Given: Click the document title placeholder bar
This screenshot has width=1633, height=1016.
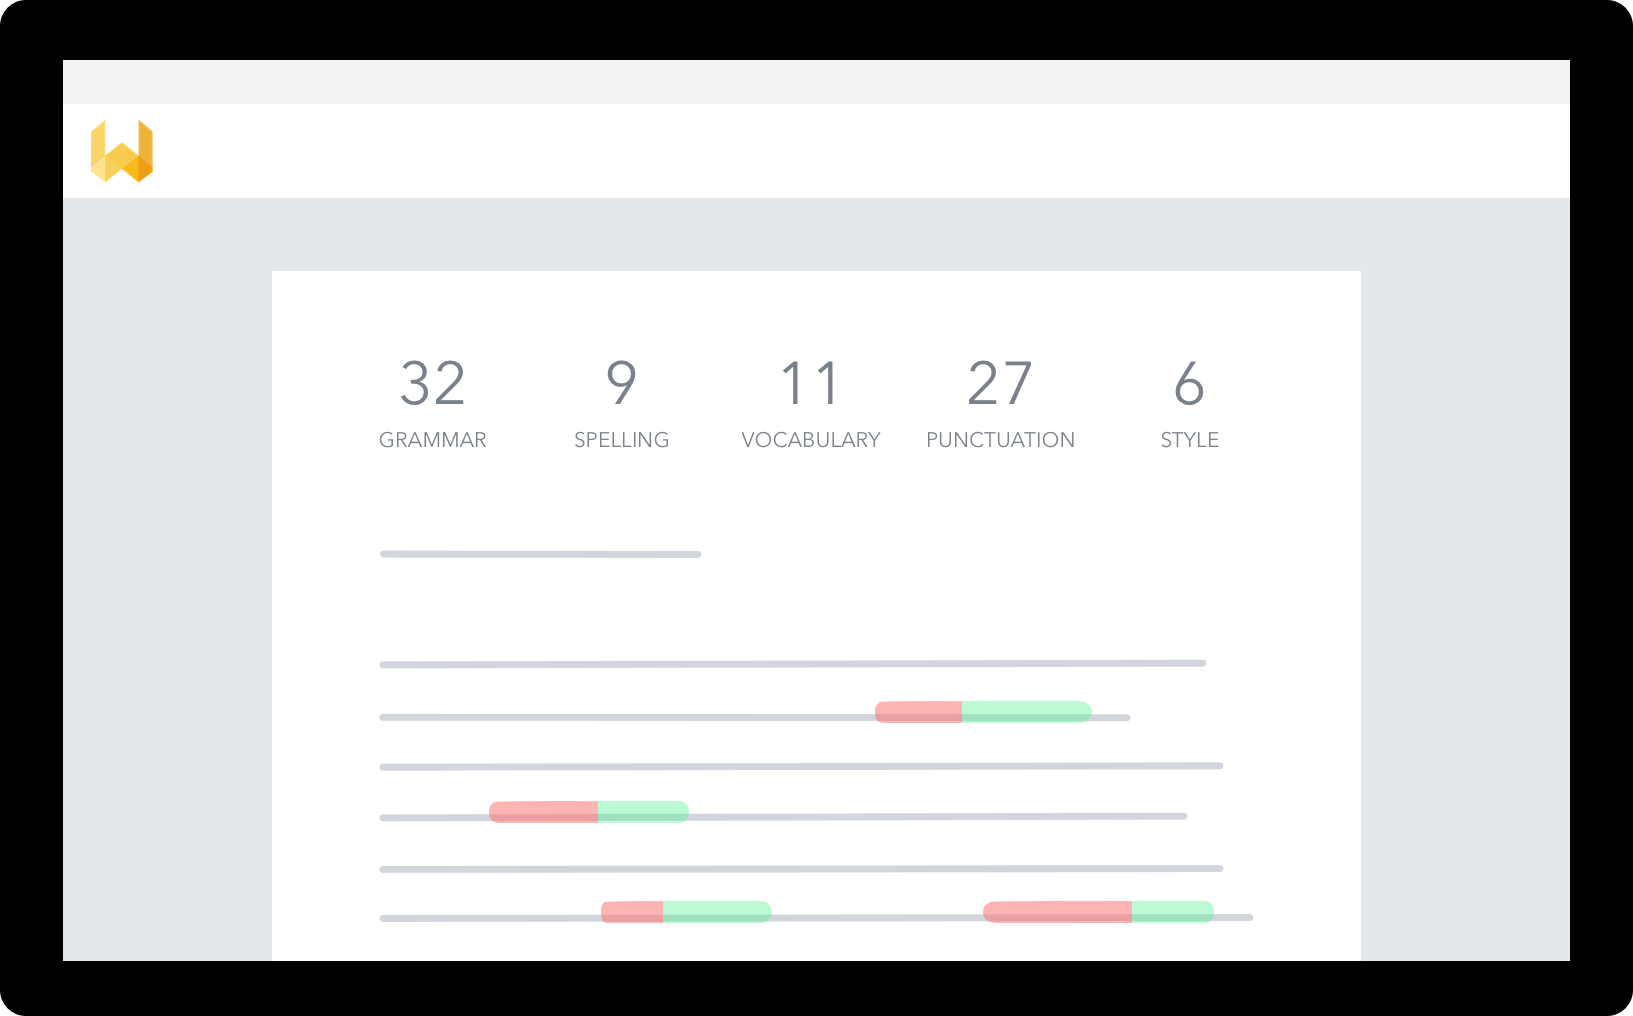Looking at the screenshot, I should [x=540, y=553].
